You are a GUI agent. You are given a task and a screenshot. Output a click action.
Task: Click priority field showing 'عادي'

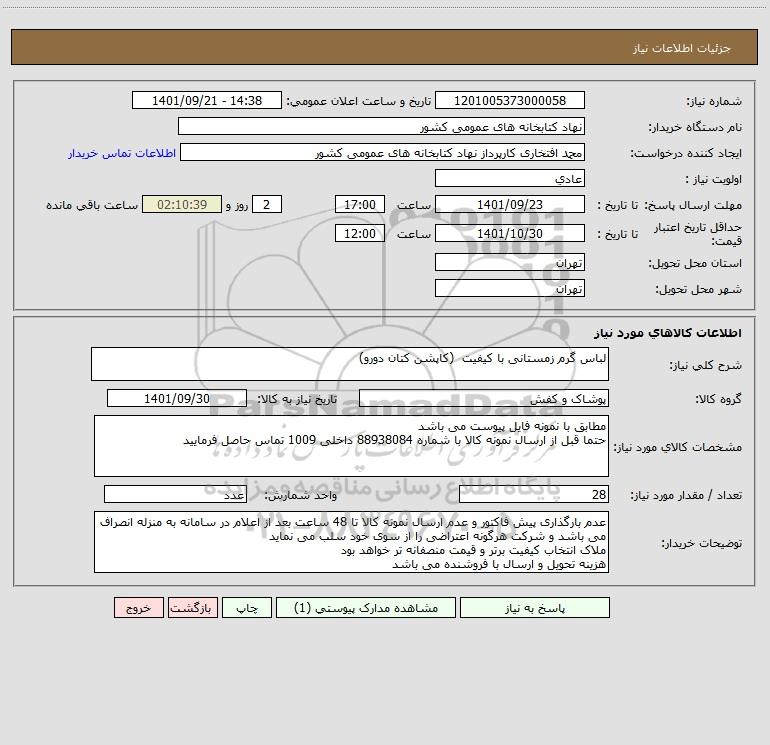(510, 179)
